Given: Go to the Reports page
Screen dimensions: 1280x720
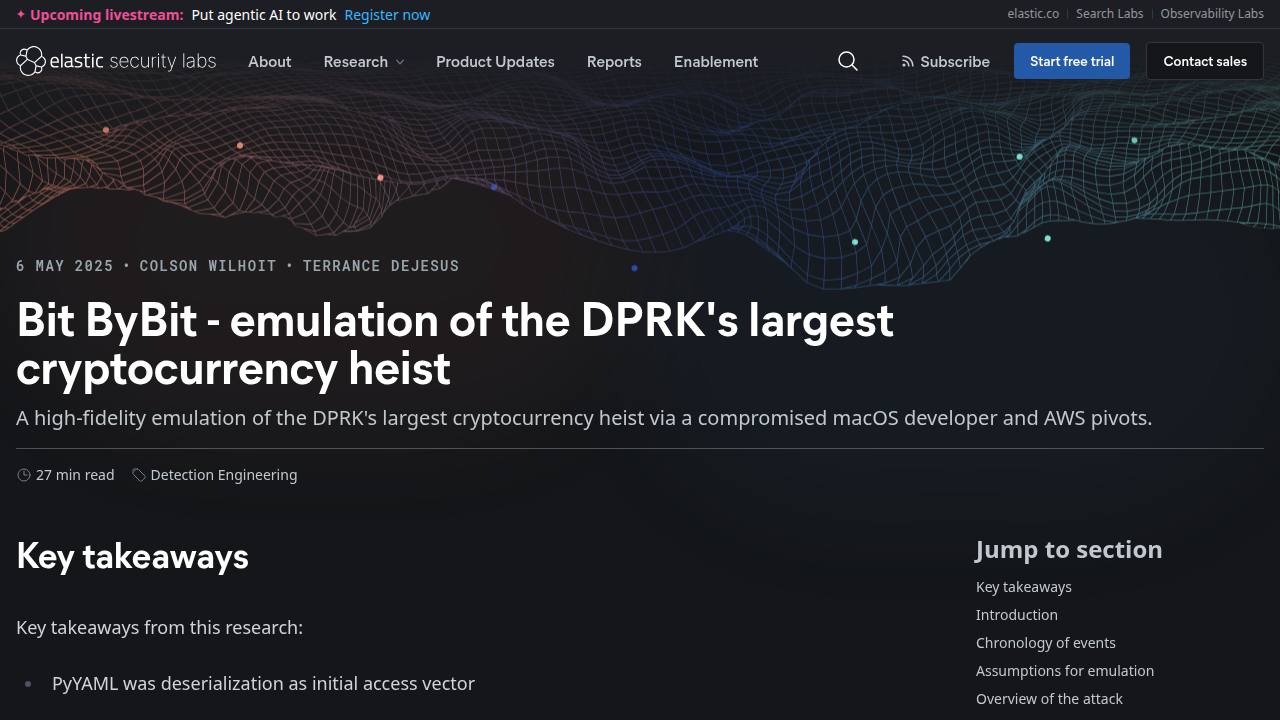Looking at the screenshot, I should click(614, 61).
